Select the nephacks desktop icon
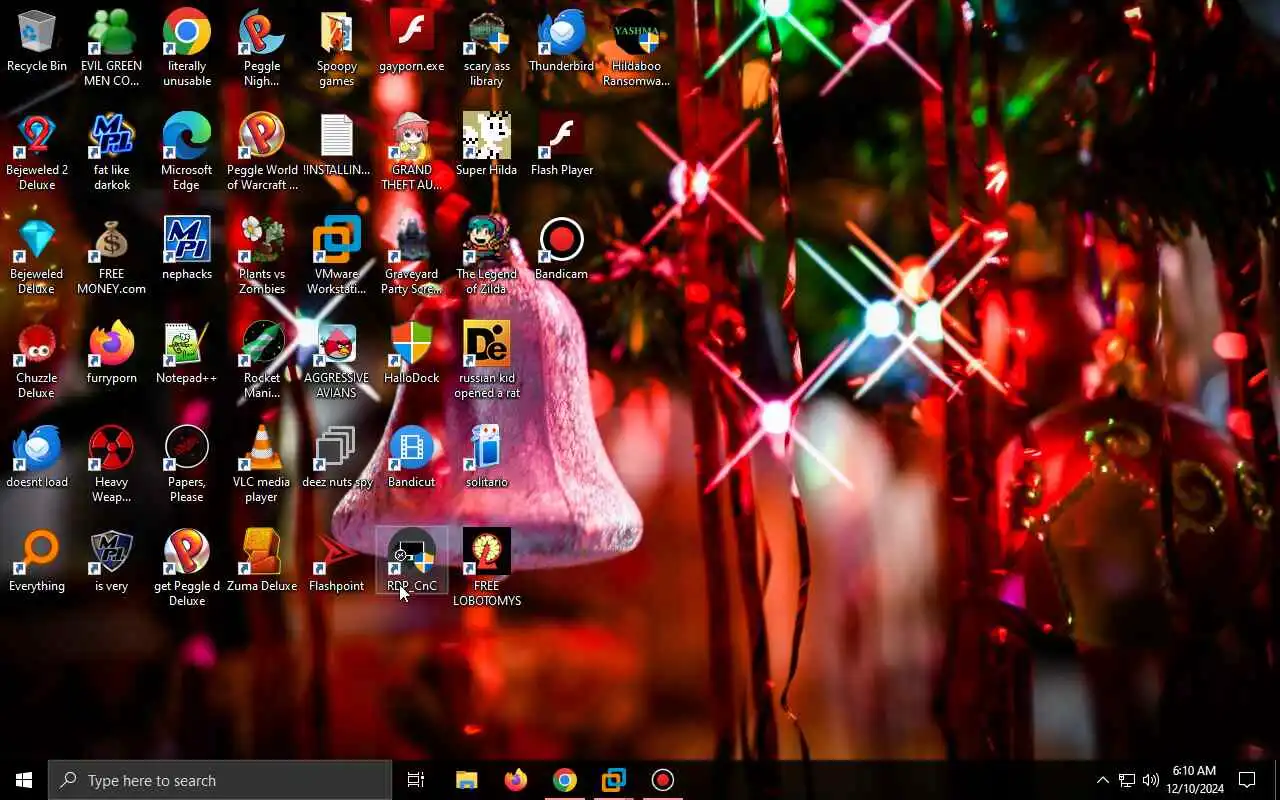 point(187,250)
